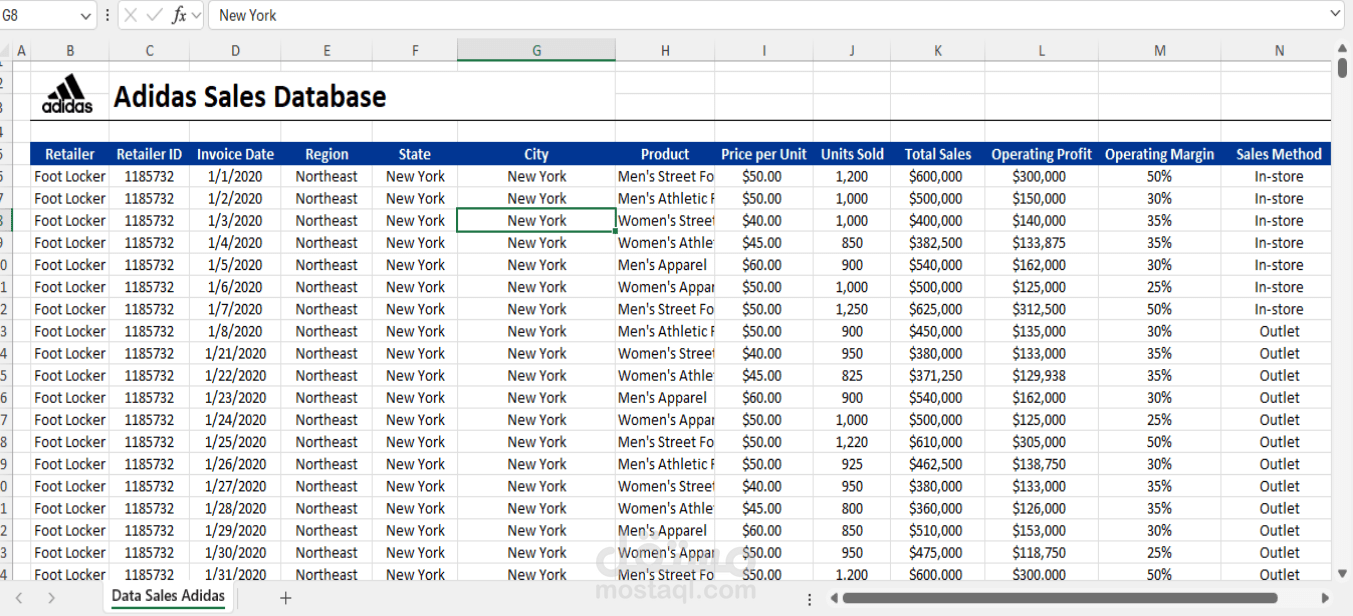1353x616 pixels.
Task: Select the operating profit $312,500 cell
Action: pos(1041,309)
